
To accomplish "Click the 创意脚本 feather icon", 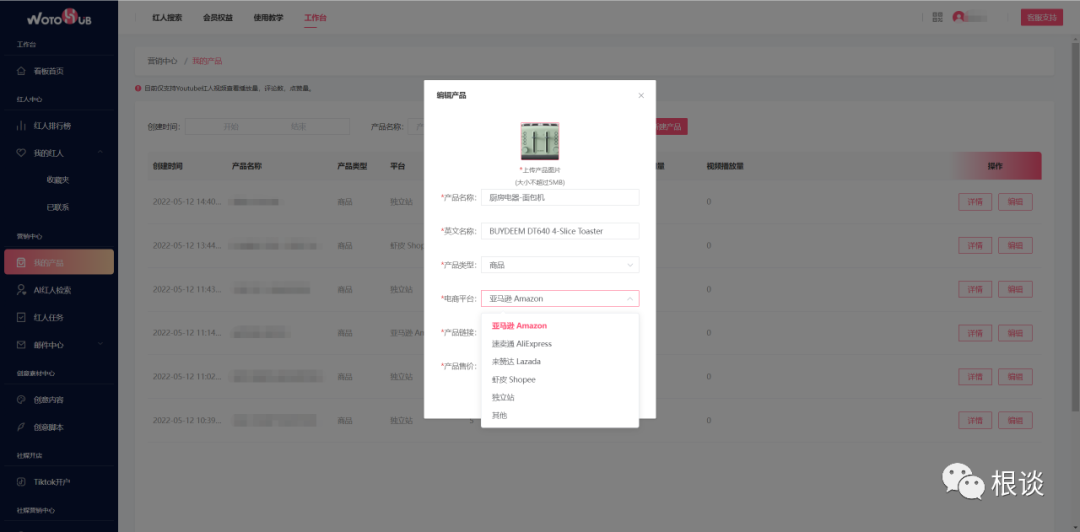I will (x=21, y=427).
